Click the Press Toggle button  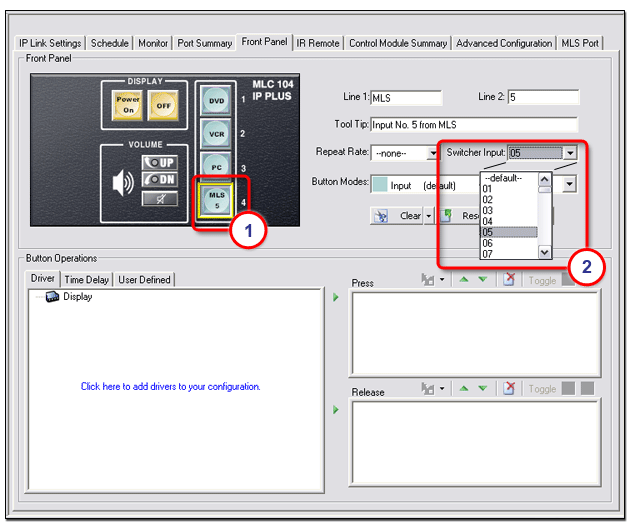[x=542, y=280]
